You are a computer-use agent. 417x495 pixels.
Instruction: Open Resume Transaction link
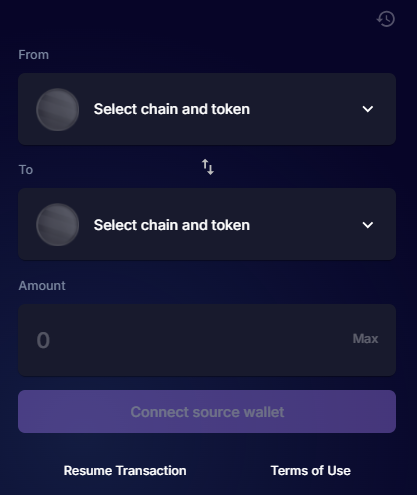tap(125, 471)
